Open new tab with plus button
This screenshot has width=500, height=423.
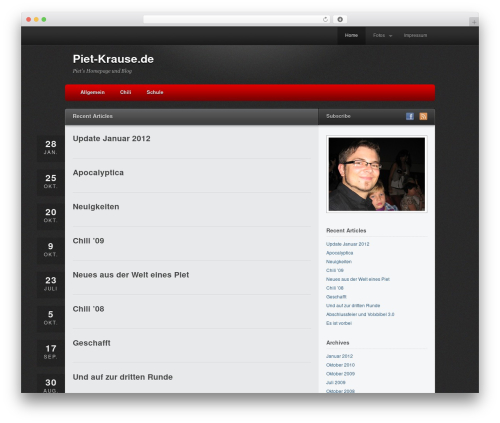(x=474, y=22)
